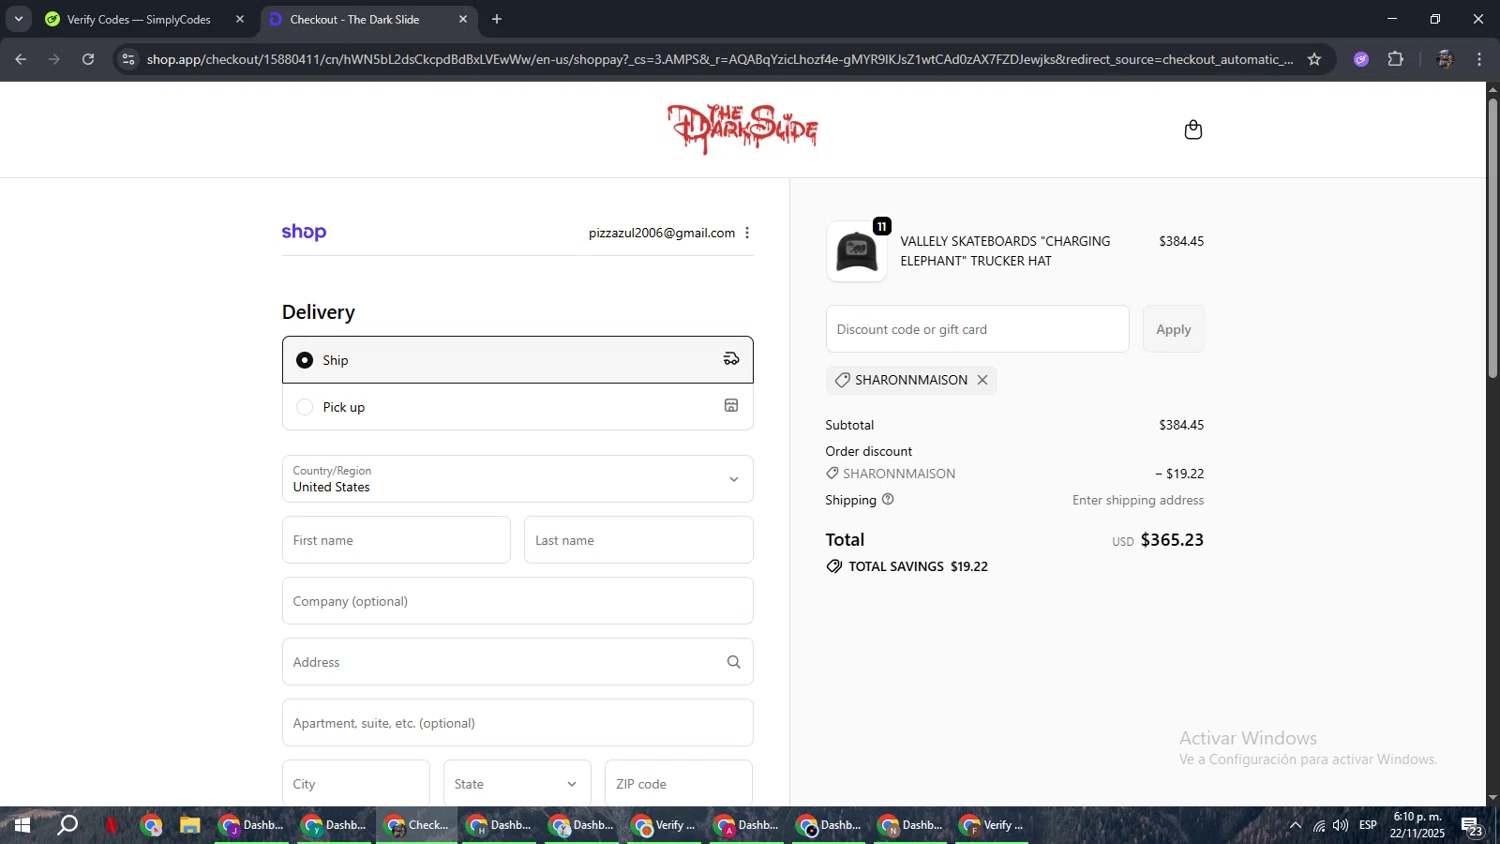Screen dimensions: 1500x844
Task: Reload the checkout page
Action: (x=88, y=59)
